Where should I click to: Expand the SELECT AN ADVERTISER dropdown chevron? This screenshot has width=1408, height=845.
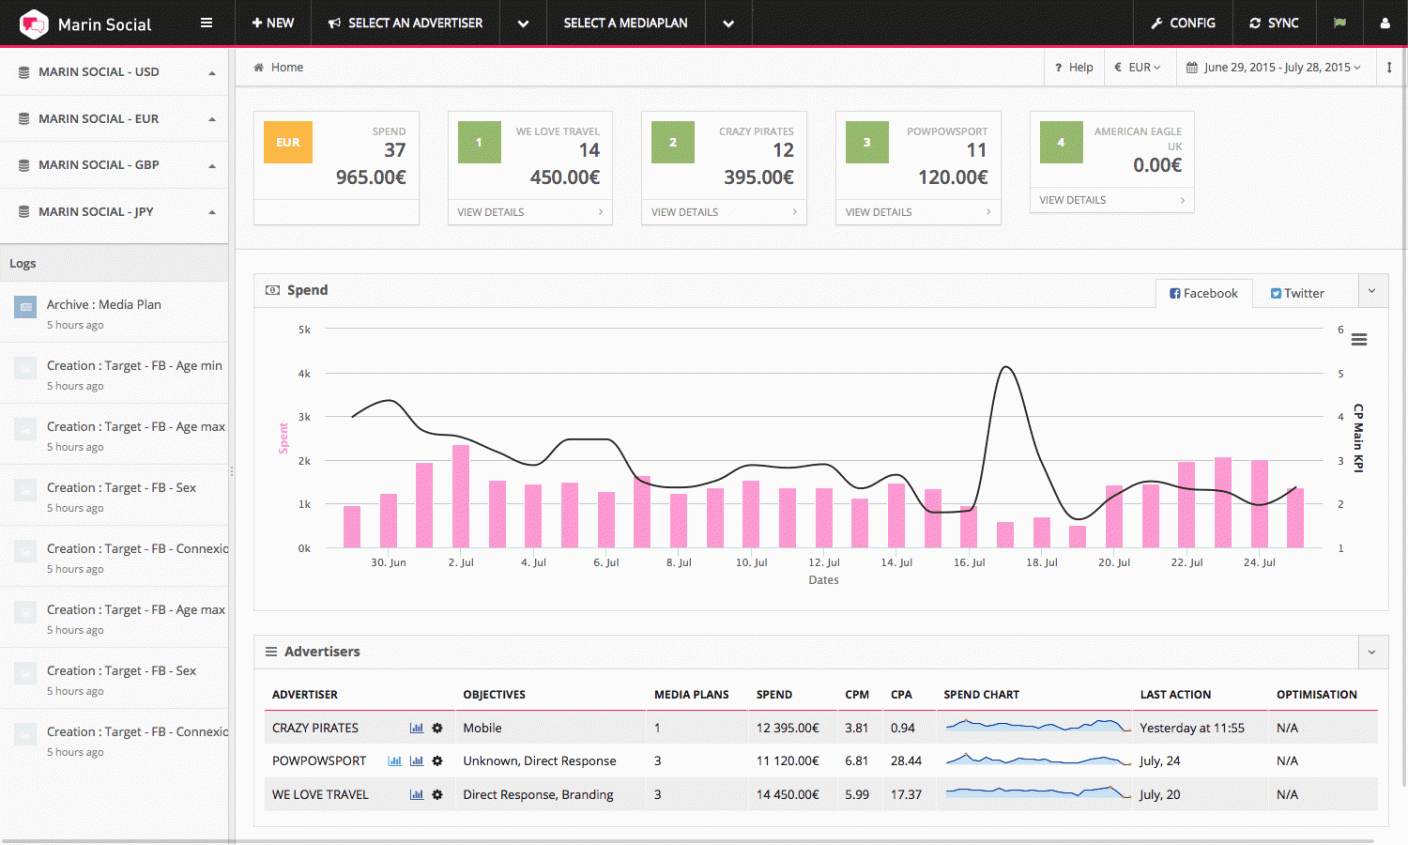523,22
